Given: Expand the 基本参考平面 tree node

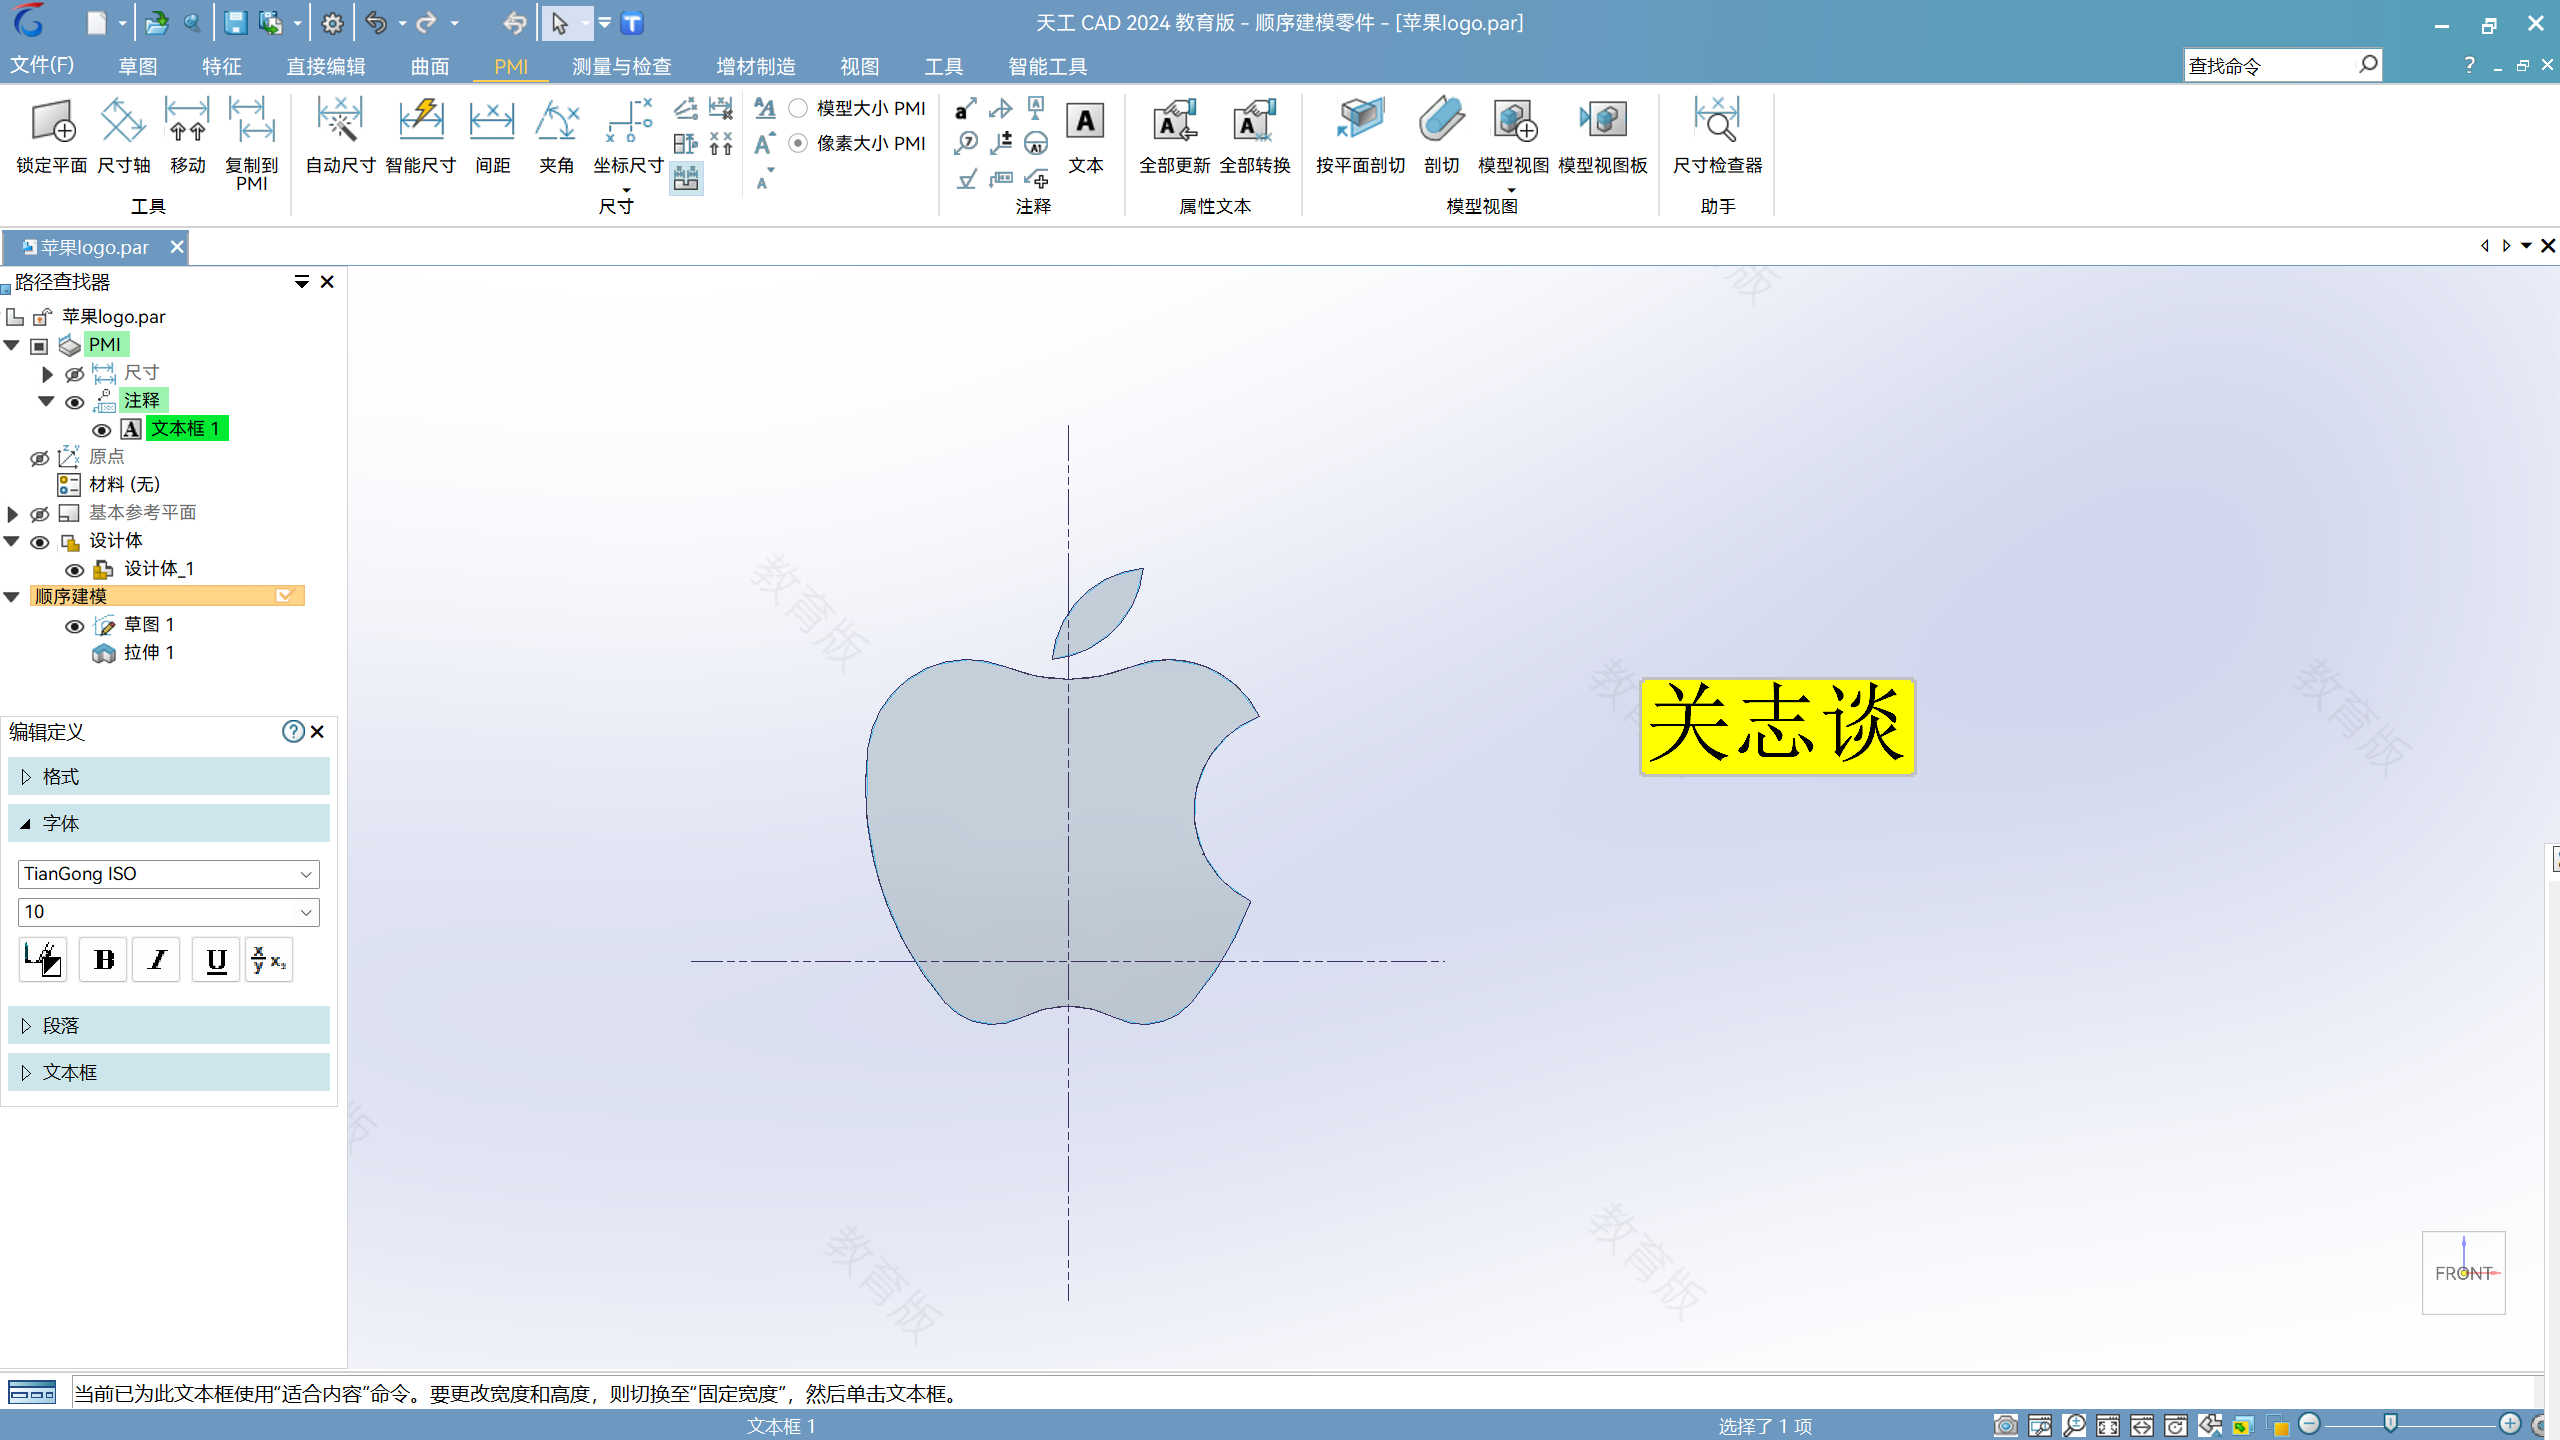Looking at the screenshot, I should [x=12, y=514].
